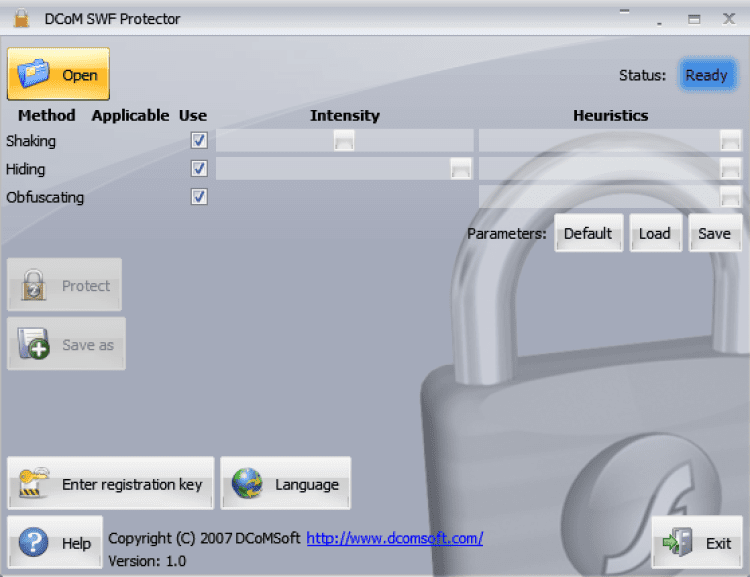Click the Obfuscating Heuristics slider thumb
750x577 pixels.
pos(730,197)
